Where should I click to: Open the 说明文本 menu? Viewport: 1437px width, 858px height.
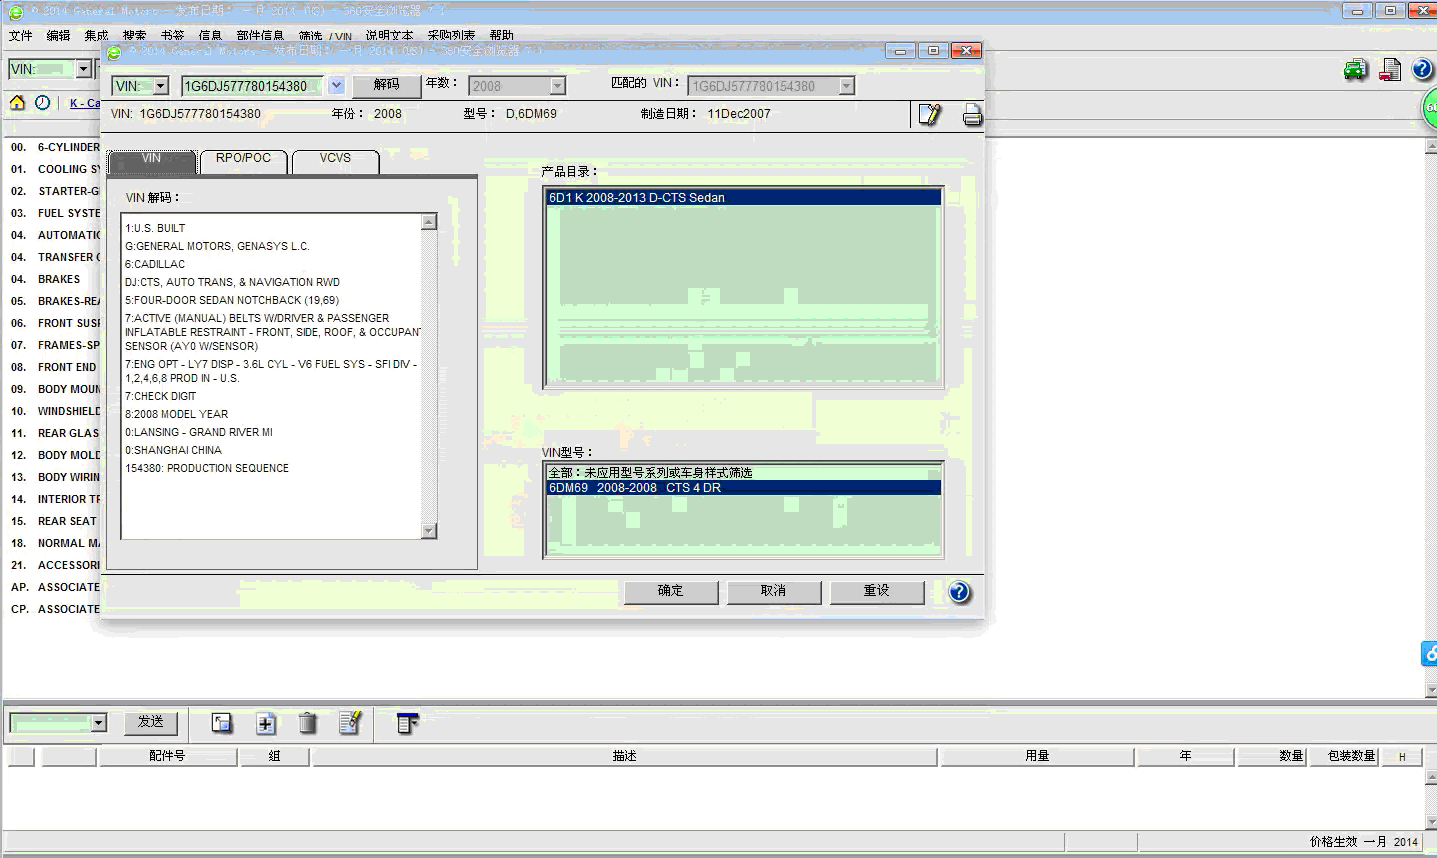389,35
